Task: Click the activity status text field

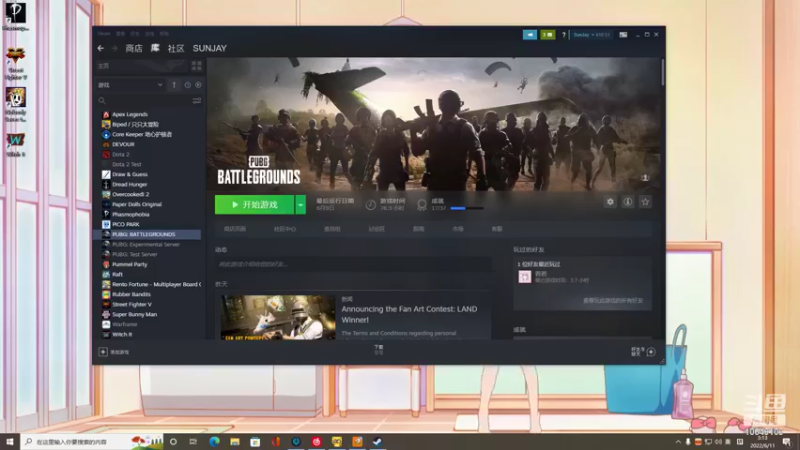Action: 353,264
